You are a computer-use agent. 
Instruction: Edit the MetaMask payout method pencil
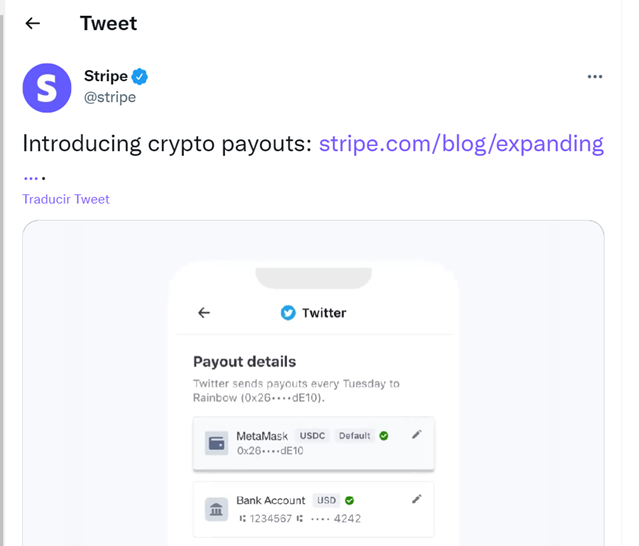pyautogui.click(x=417, y=435)
